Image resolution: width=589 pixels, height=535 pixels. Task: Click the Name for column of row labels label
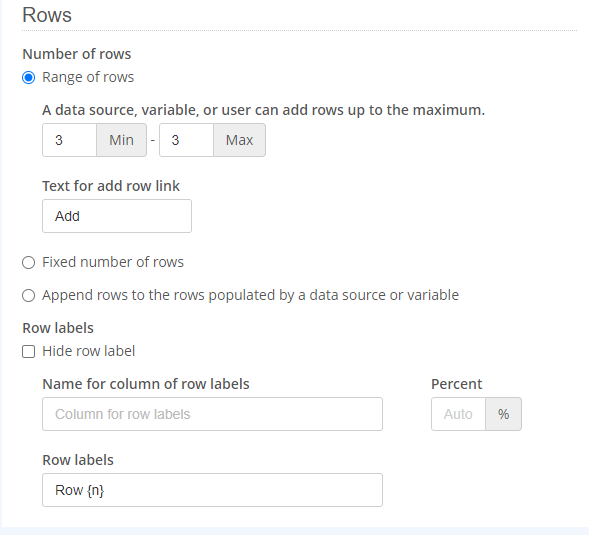click(146, 384)
